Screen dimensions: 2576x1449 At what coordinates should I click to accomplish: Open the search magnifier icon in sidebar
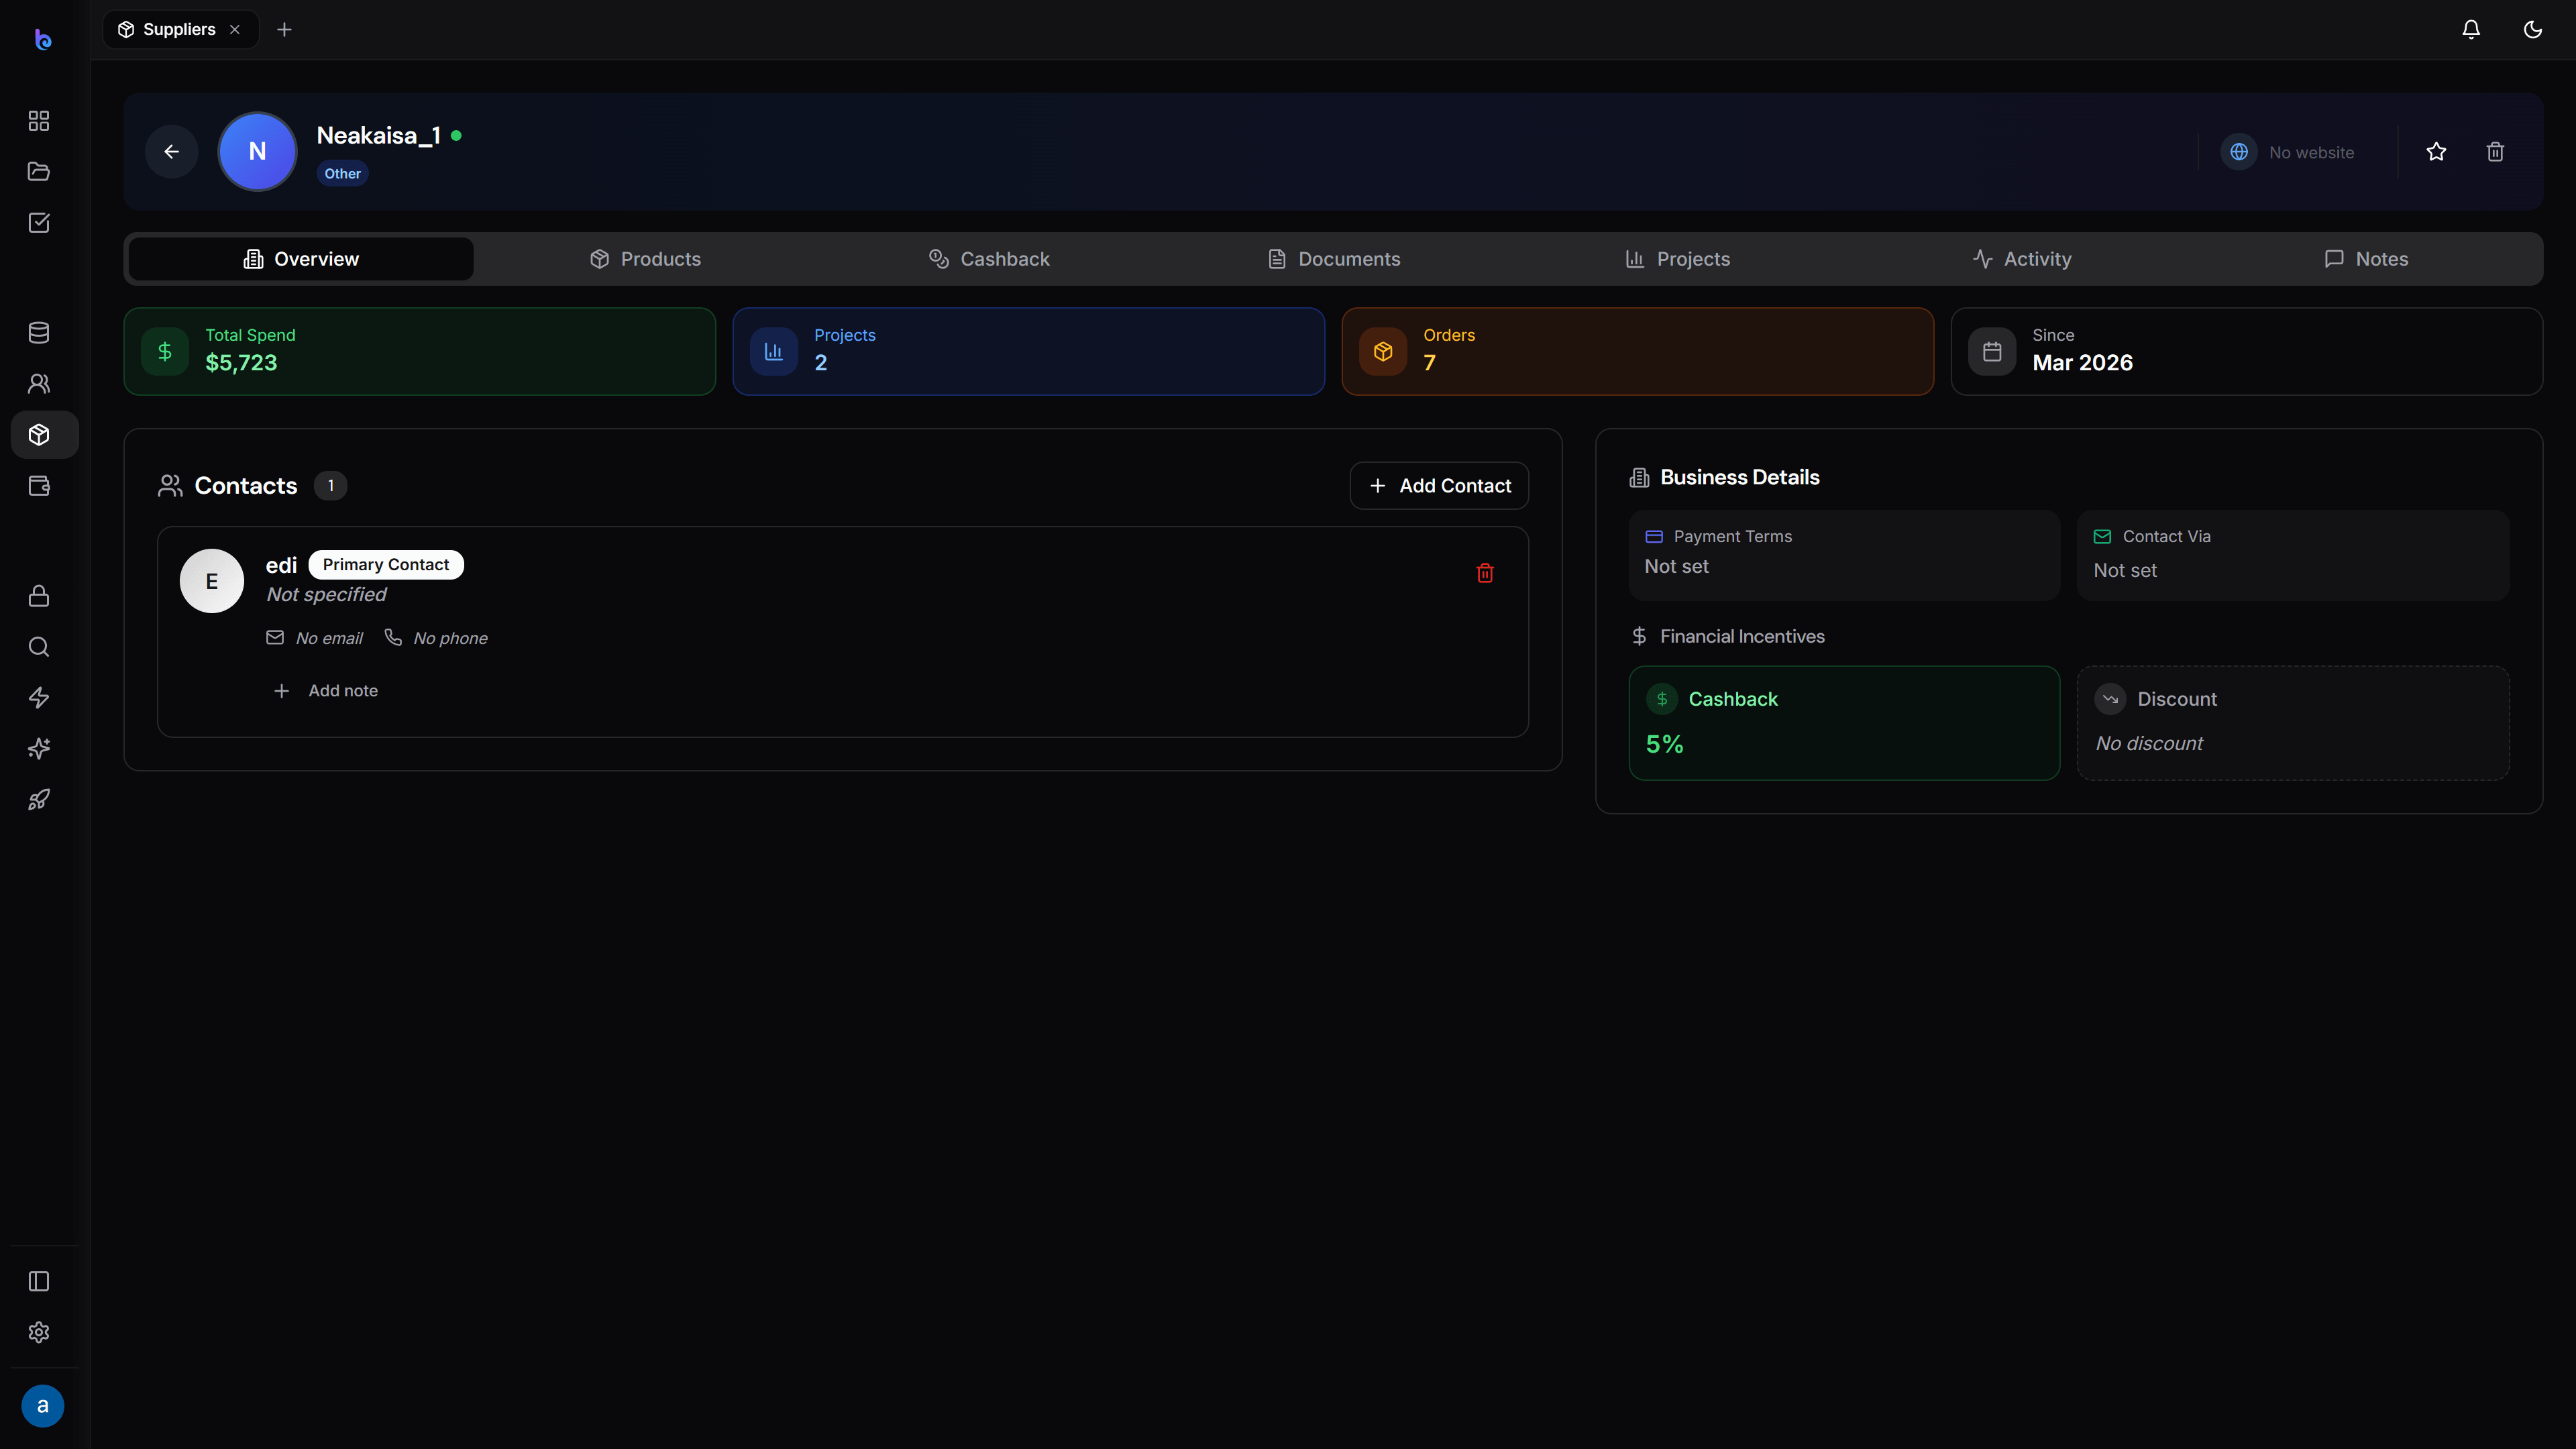tap(39, 647)
